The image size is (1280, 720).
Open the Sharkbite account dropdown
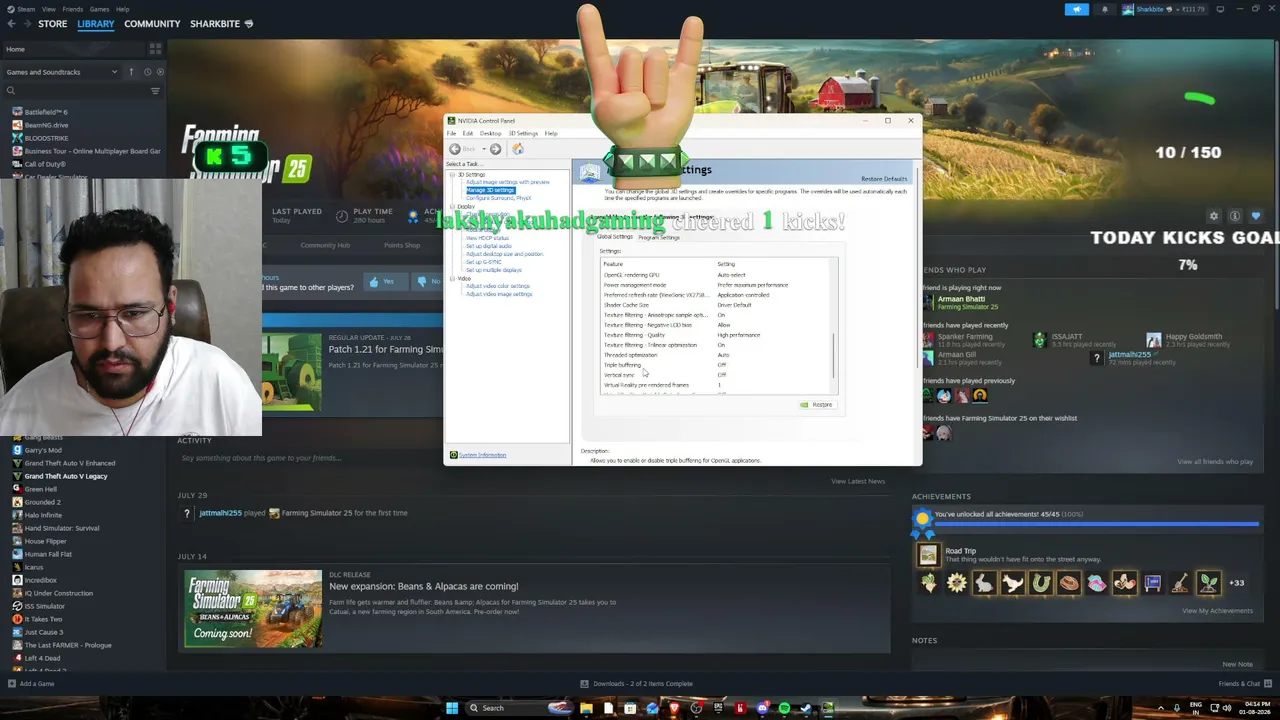pyautogui.click(x=1165, y=9)
